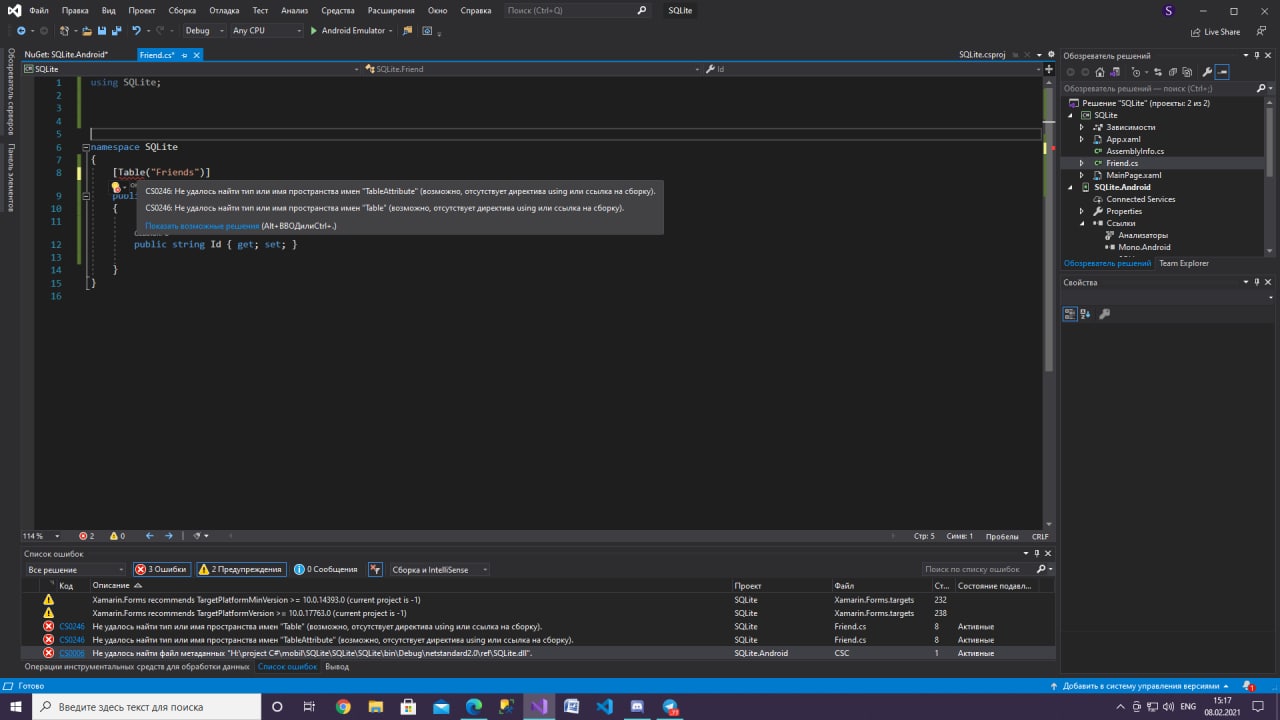Toggle Categorized view in Свойства panel

point(1070,314)
